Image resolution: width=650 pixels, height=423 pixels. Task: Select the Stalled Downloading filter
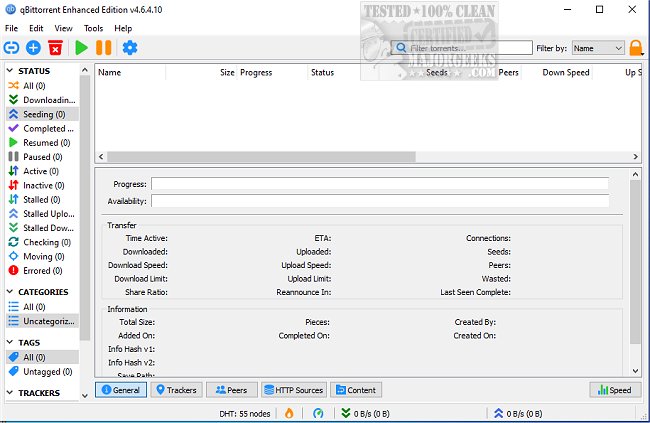[x=42, y=228]
